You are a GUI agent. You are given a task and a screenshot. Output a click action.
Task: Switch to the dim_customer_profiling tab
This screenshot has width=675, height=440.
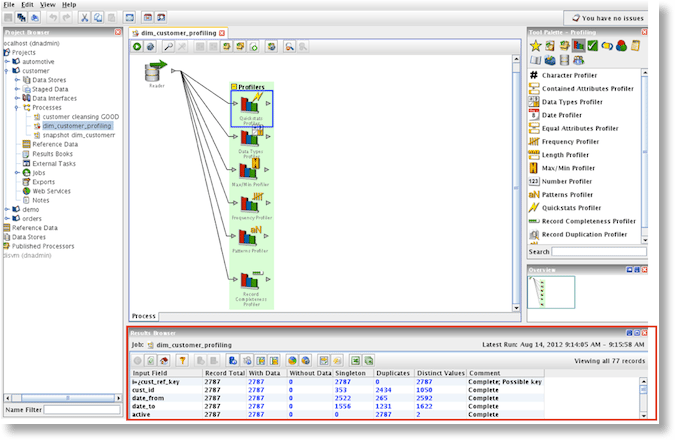178,33
